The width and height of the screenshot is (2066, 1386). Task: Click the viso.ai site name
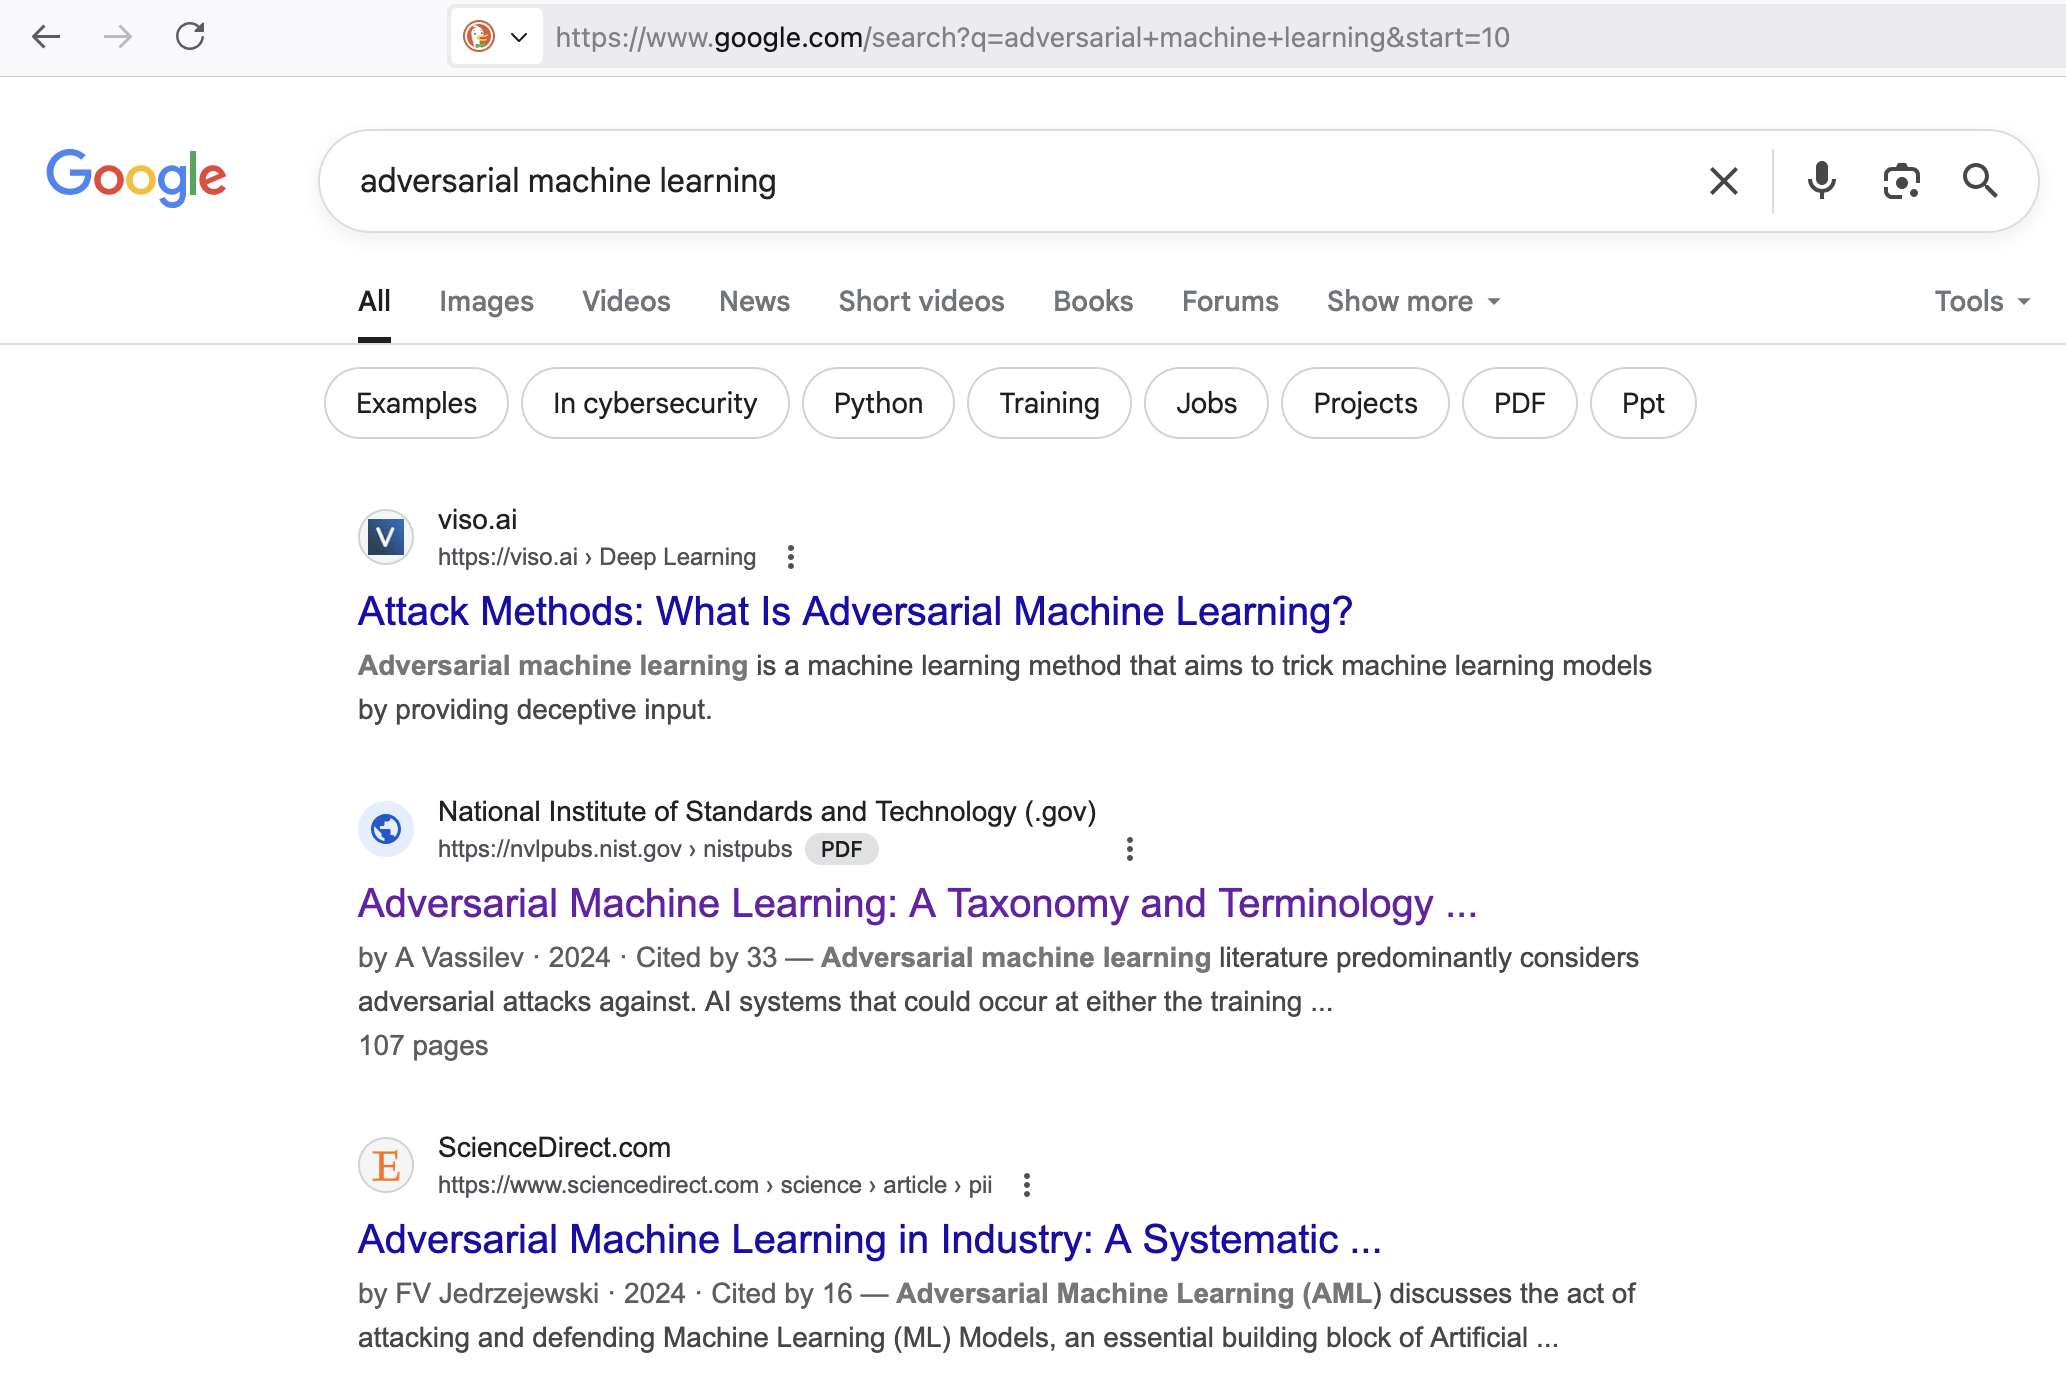tap(477, 520)
